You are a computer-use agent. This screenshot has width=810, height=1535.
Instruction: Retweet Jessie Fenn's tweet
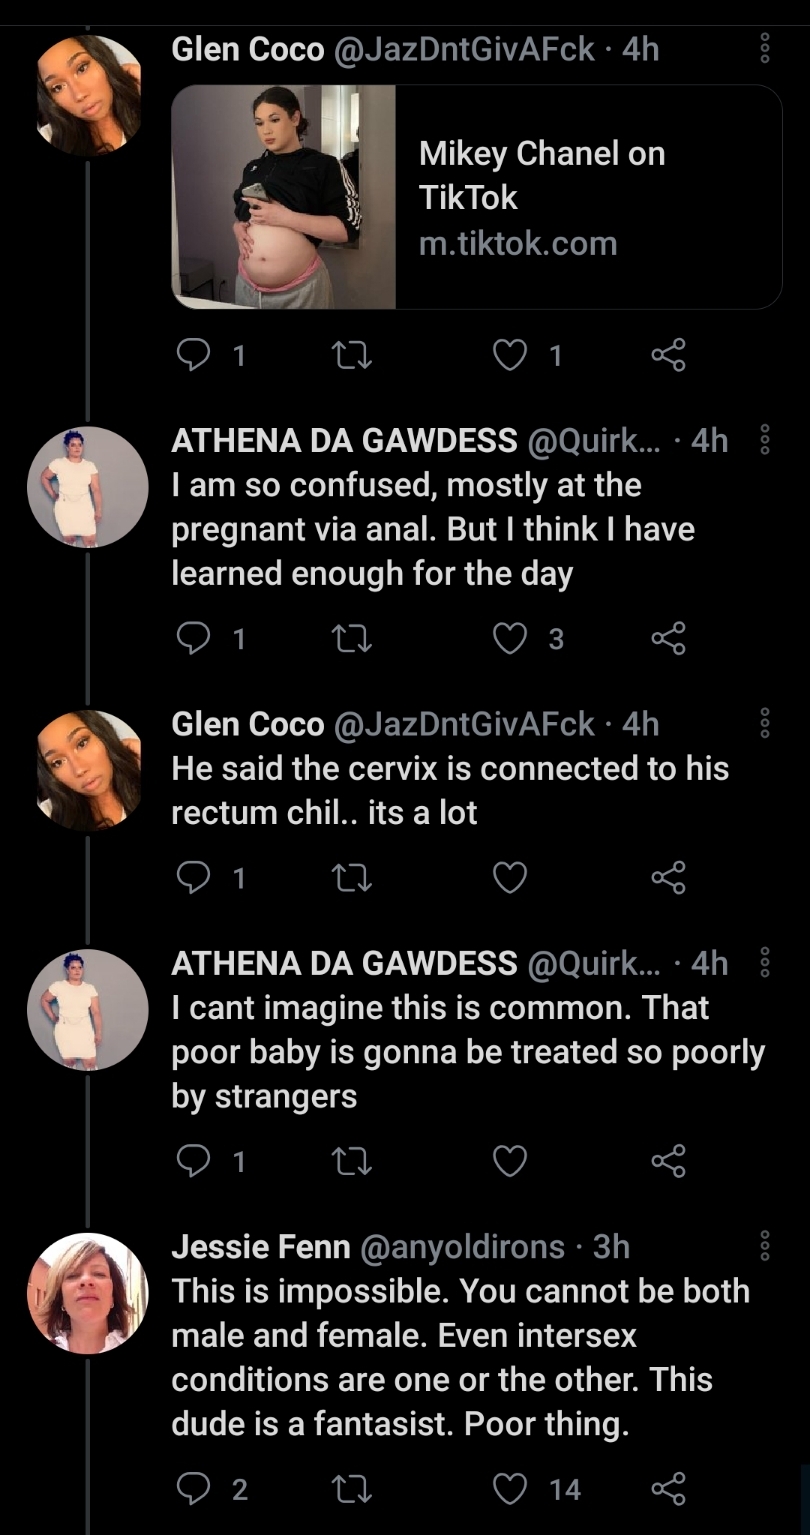pyautogui.click(x=351, y=1489)
